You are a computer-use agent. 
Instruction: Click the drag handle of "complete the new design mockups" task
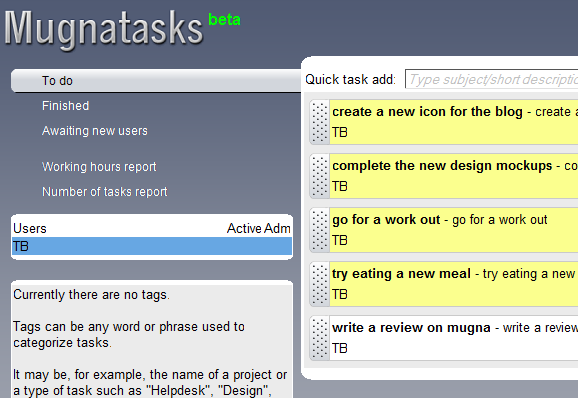pos(319,176)
